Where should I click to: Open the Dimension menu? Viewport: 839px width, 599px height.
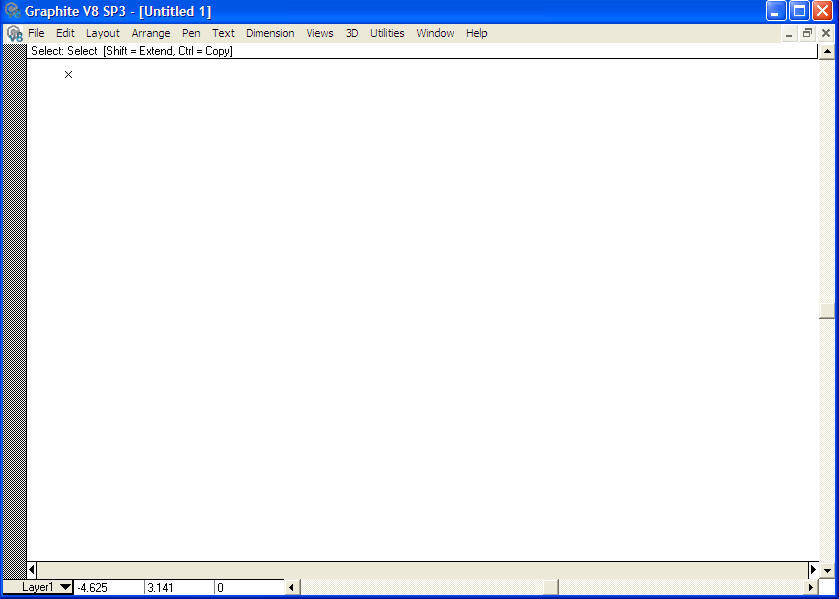(x=270, y=33)
